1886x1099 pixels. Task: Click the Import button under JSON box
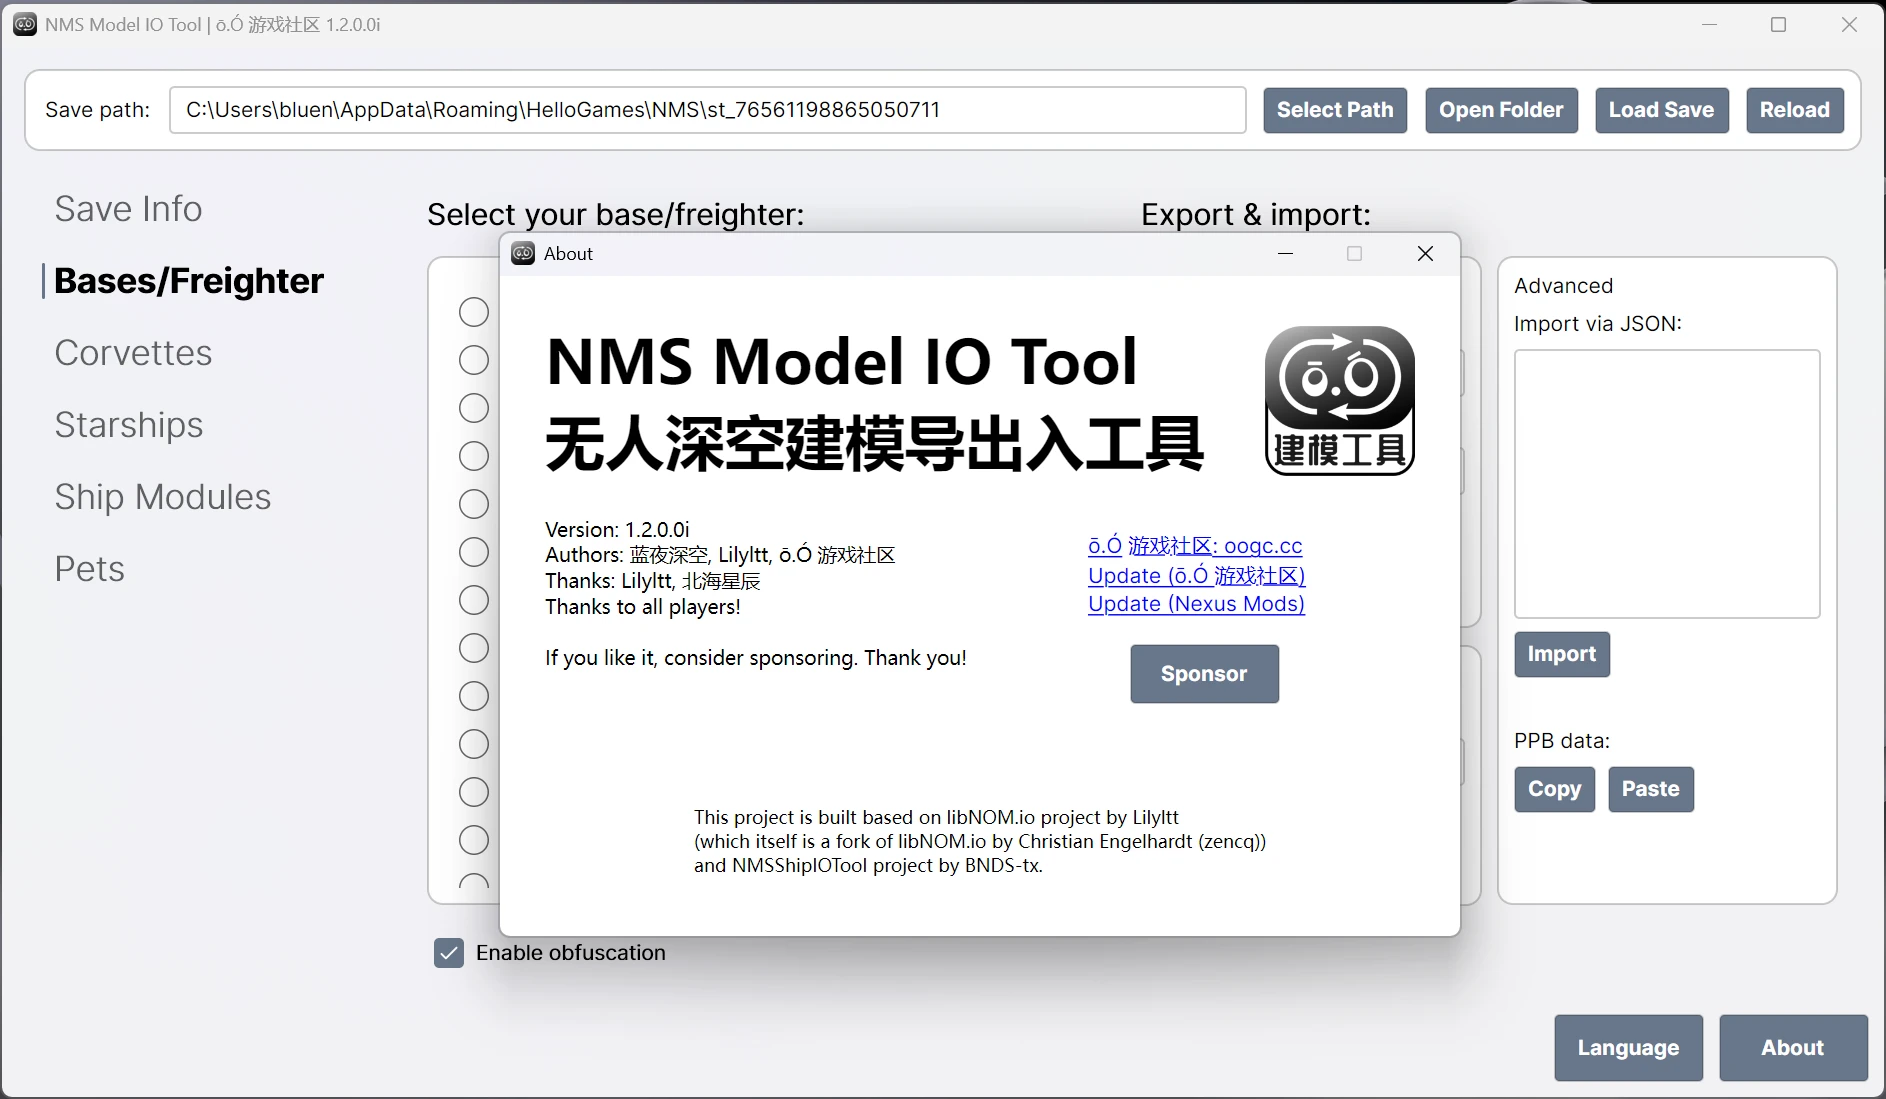[1562, 654]
